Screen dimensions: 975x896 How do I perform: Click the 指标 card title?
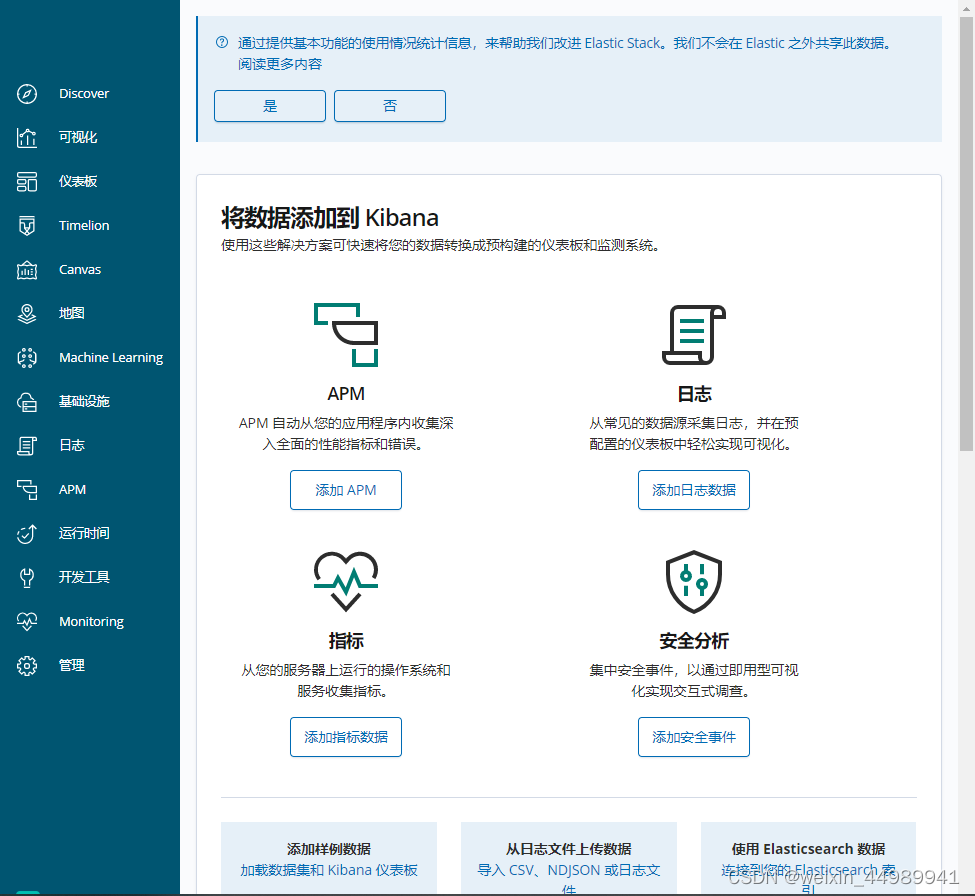click(346, 640)
